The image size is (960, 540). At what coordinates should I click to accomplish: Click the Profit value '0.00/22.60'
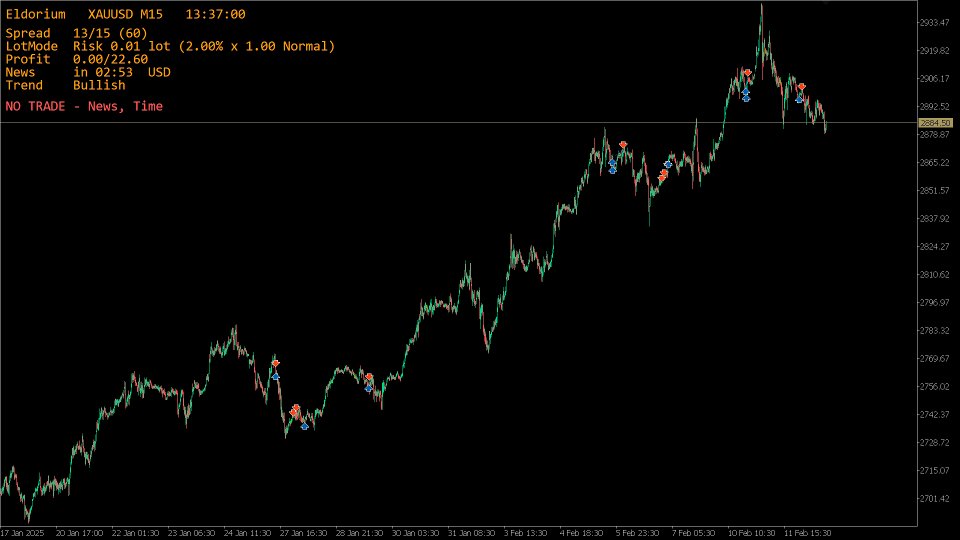[110, 59]
